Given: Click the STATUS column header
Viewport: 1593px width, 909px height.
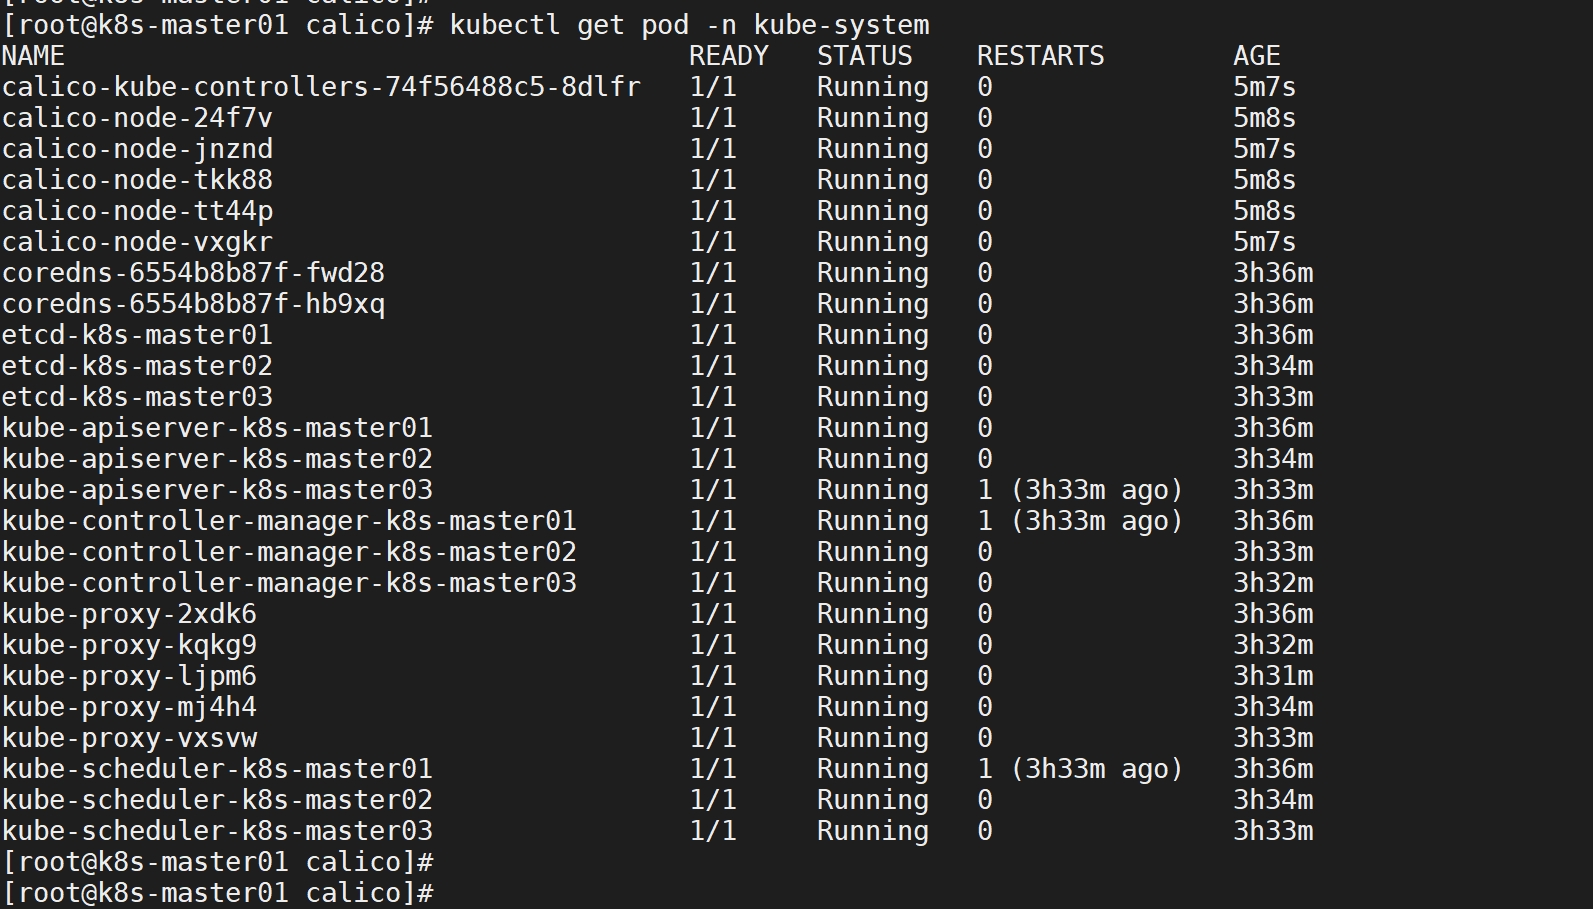Looking at the screenshot, I should click(865, 56).
